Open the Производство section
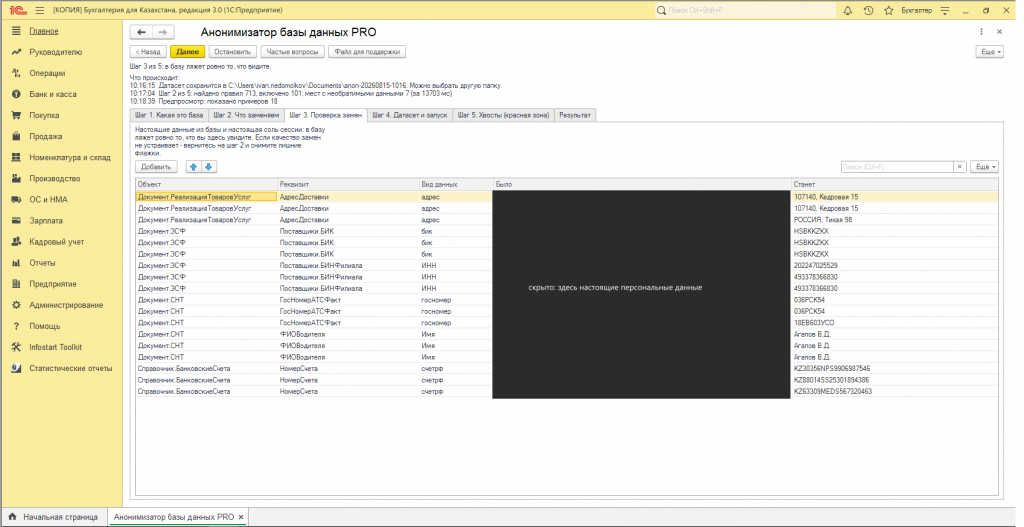This screenshot has height=527, width=1024. click(55, 178)
